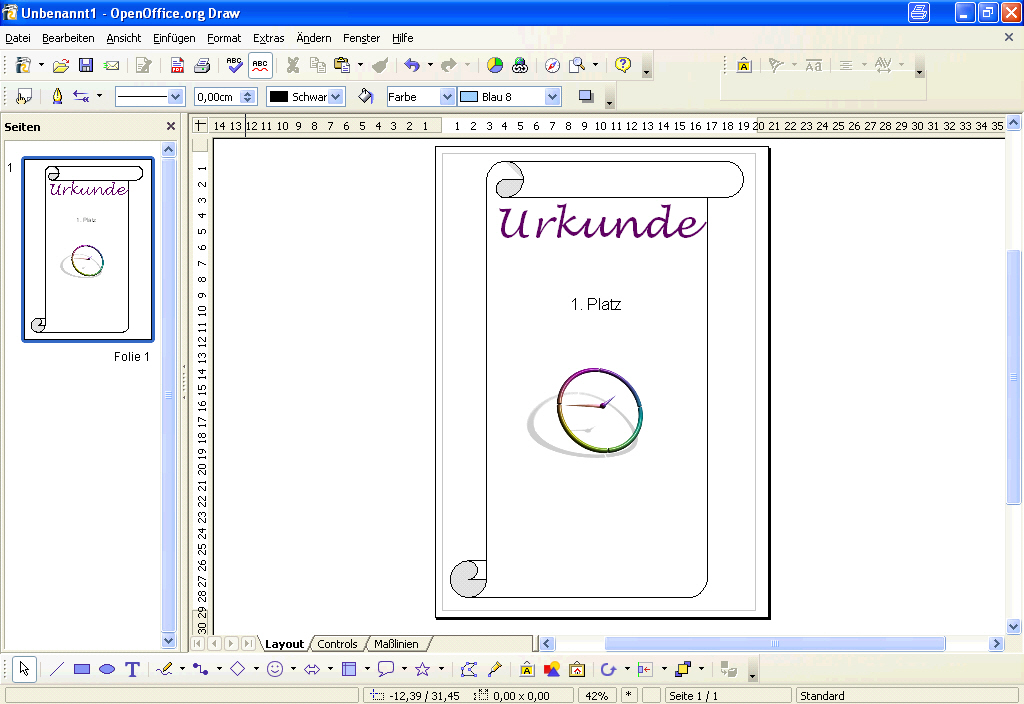Expand the Paste options dropdown arrow
Viewport: 1024px width, 704px height.
(x=360, y=65)
